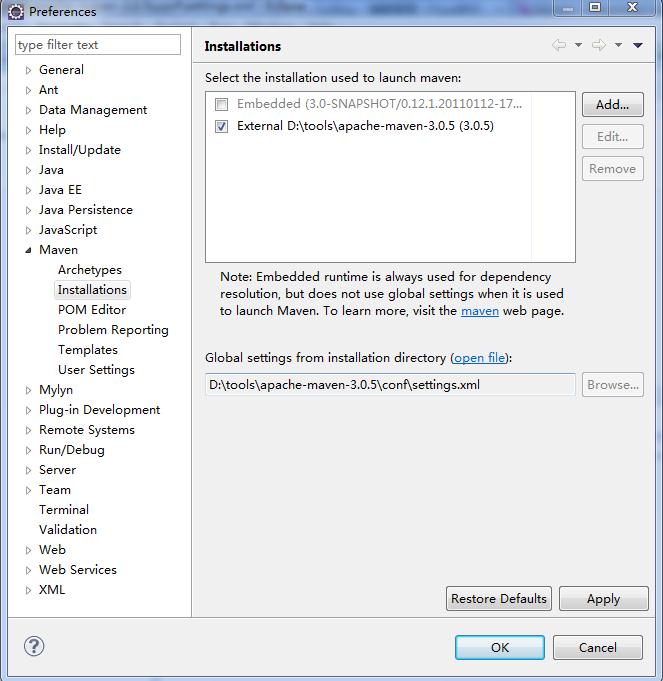Viewport: 663px width, 681px height.
Task: Expand the Run/Debug node
Action: [x=28, y=450]
